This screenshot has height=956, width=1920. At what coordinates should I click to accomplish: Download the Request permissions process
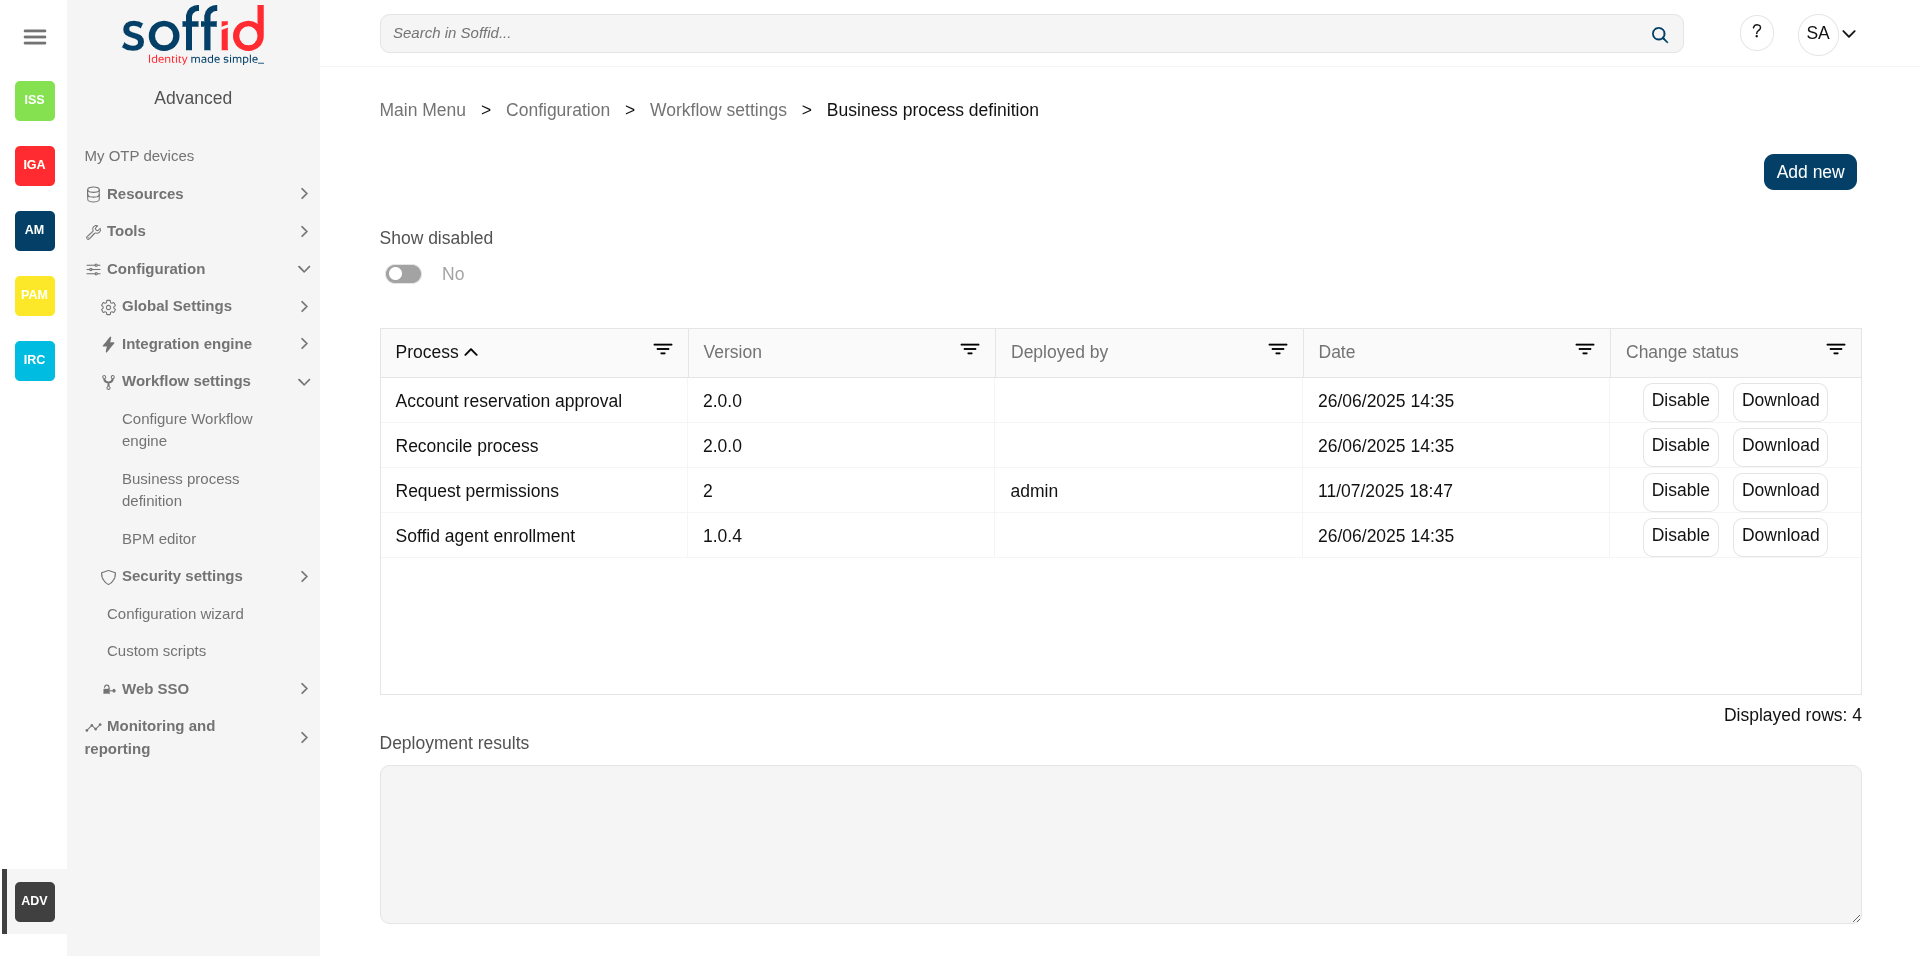(1780, 491)
